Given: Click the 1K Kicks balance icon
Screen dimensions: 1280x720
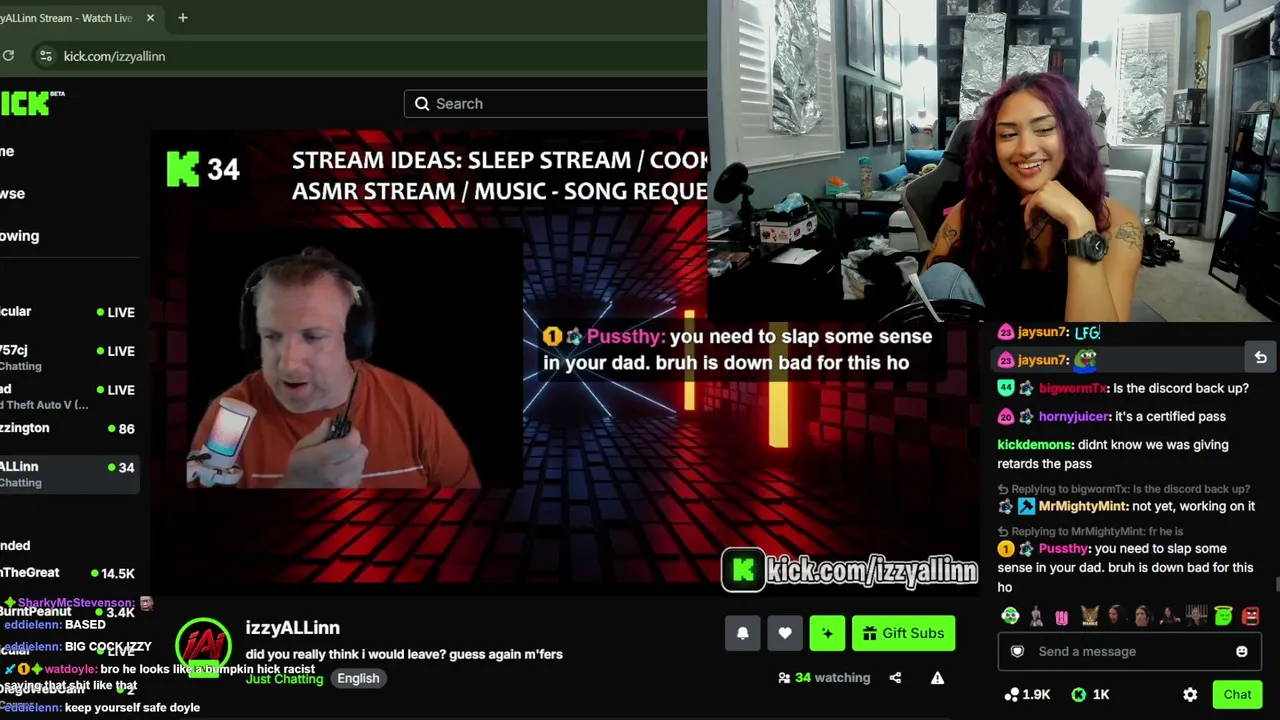Looking at the screenshot, I should tap(1079, 695).
